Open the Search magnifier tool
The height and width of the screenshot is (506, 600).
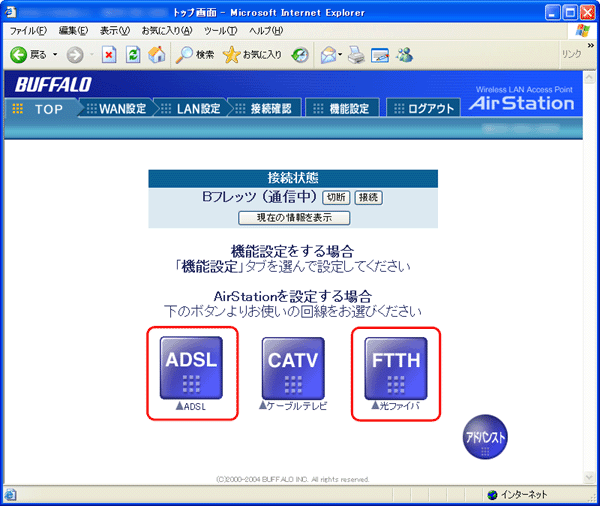(x=184, y=55)
